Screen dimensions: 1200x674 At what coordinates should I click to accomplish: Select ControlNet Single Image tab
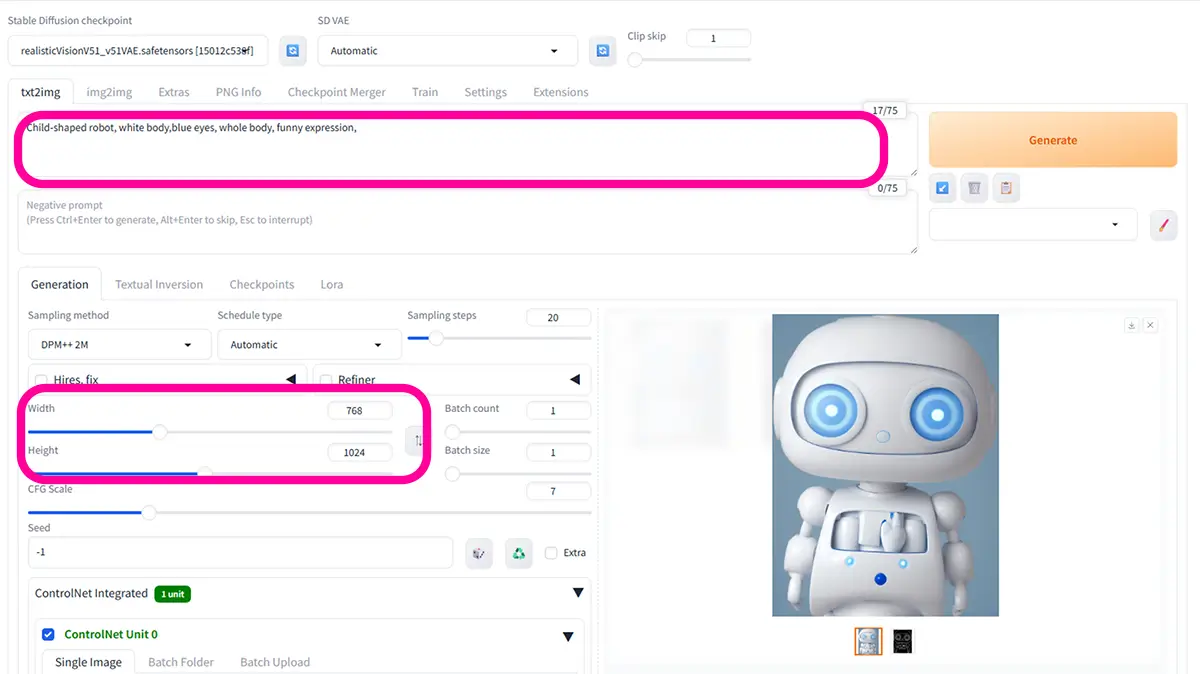point(88,662)
